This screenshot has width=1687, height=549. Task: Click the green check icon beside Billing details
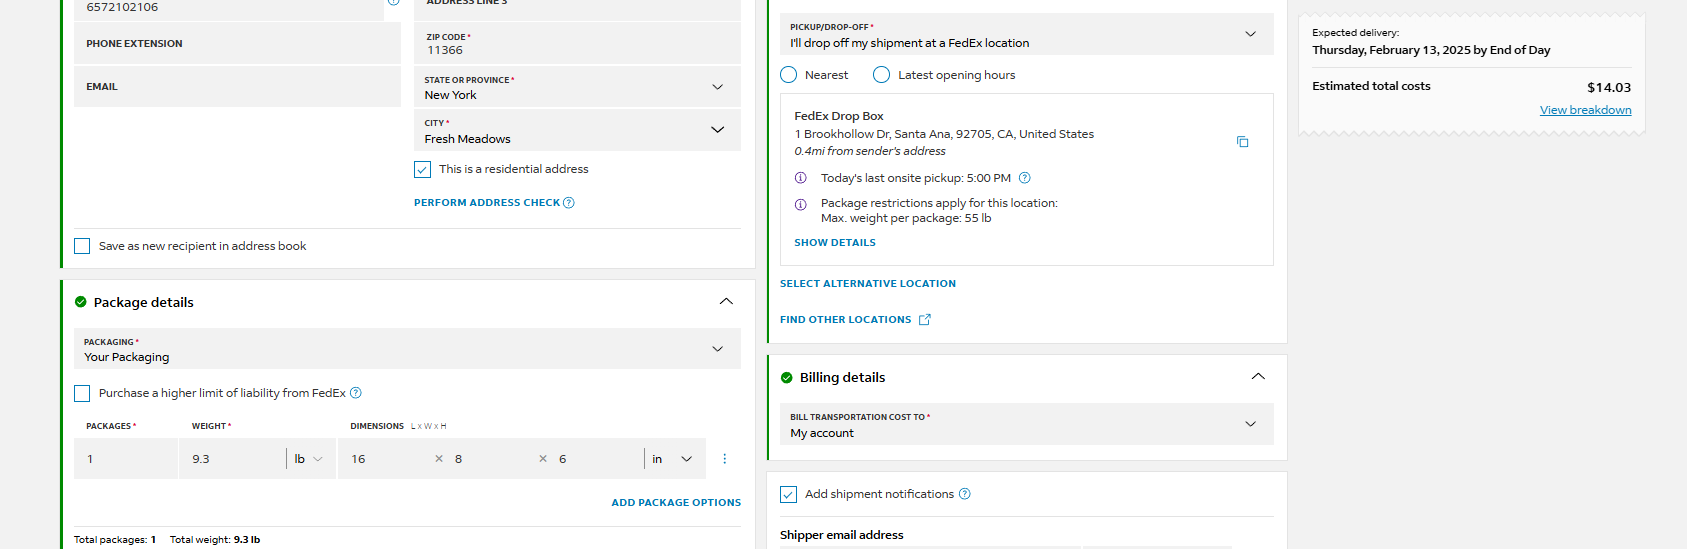pyautogui.click(x=787, y=378)
